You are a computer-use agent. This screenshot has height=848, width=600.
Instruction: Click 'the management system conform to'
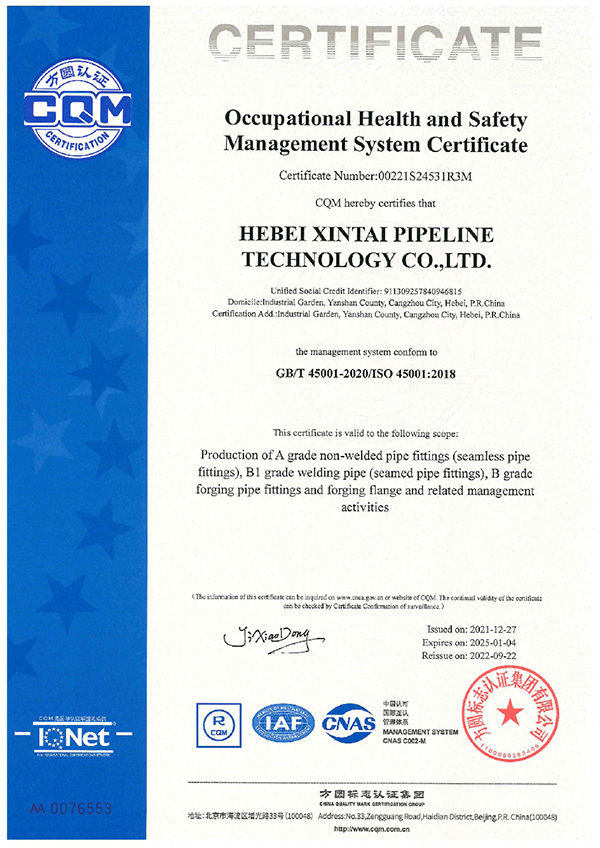(366, 352)
